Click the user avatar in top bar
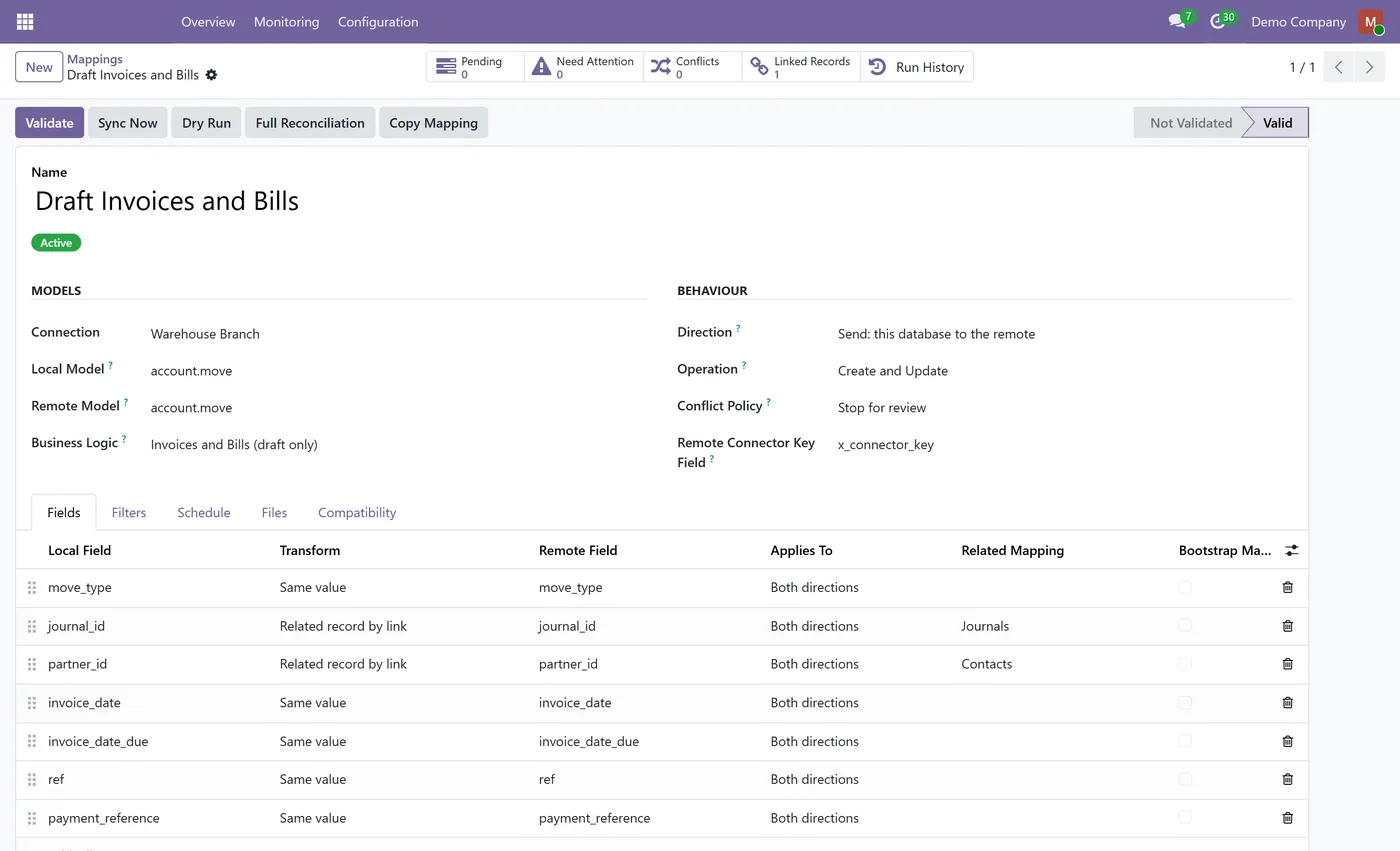This screenshot has height=851, width=1400. (1370, 21)
